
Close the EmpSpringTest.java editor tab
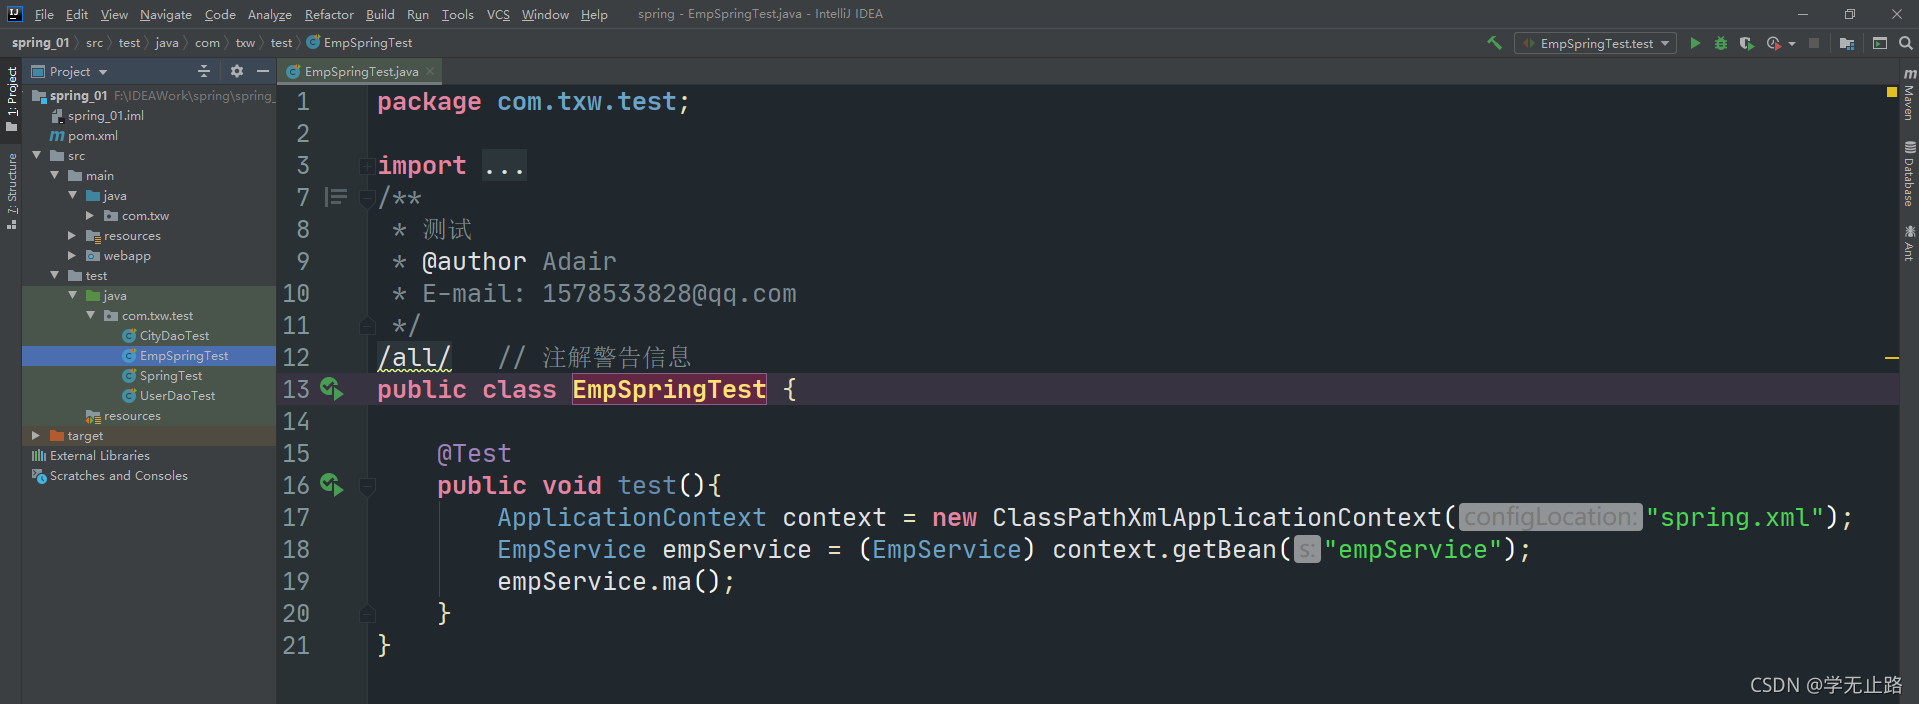click(430, 71)
